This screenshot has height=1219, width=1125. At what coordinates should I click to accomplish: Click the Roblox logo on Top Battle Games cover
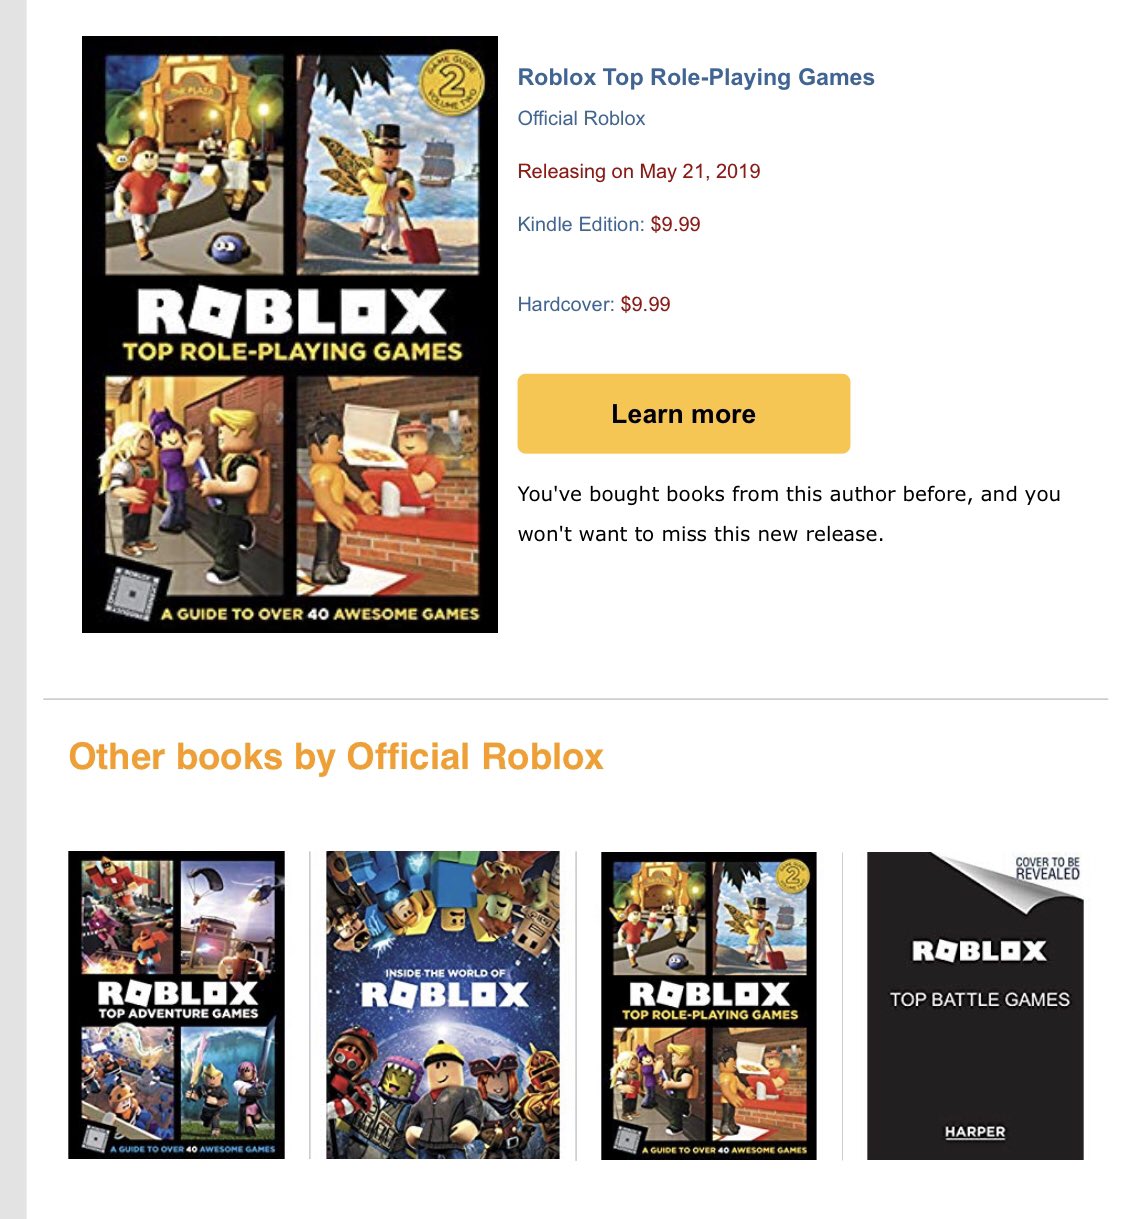[979, 950]
